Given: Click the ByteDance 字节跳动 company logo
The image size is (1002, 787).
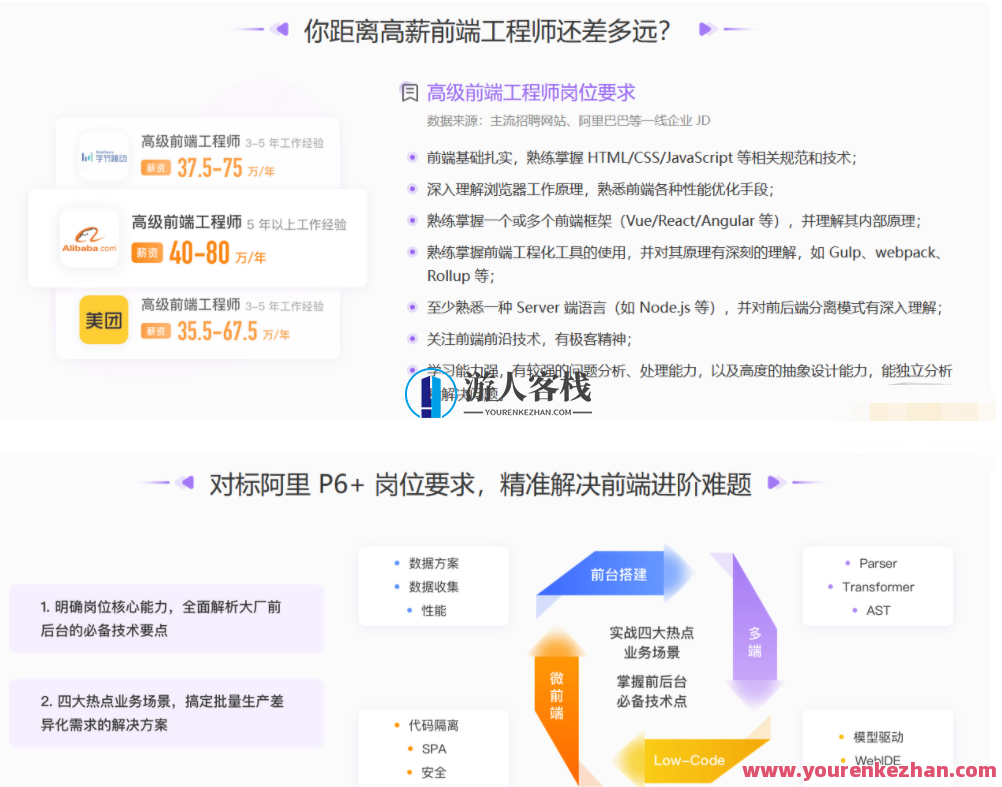Looking at the screenshot, I should [x=101, y=155].
